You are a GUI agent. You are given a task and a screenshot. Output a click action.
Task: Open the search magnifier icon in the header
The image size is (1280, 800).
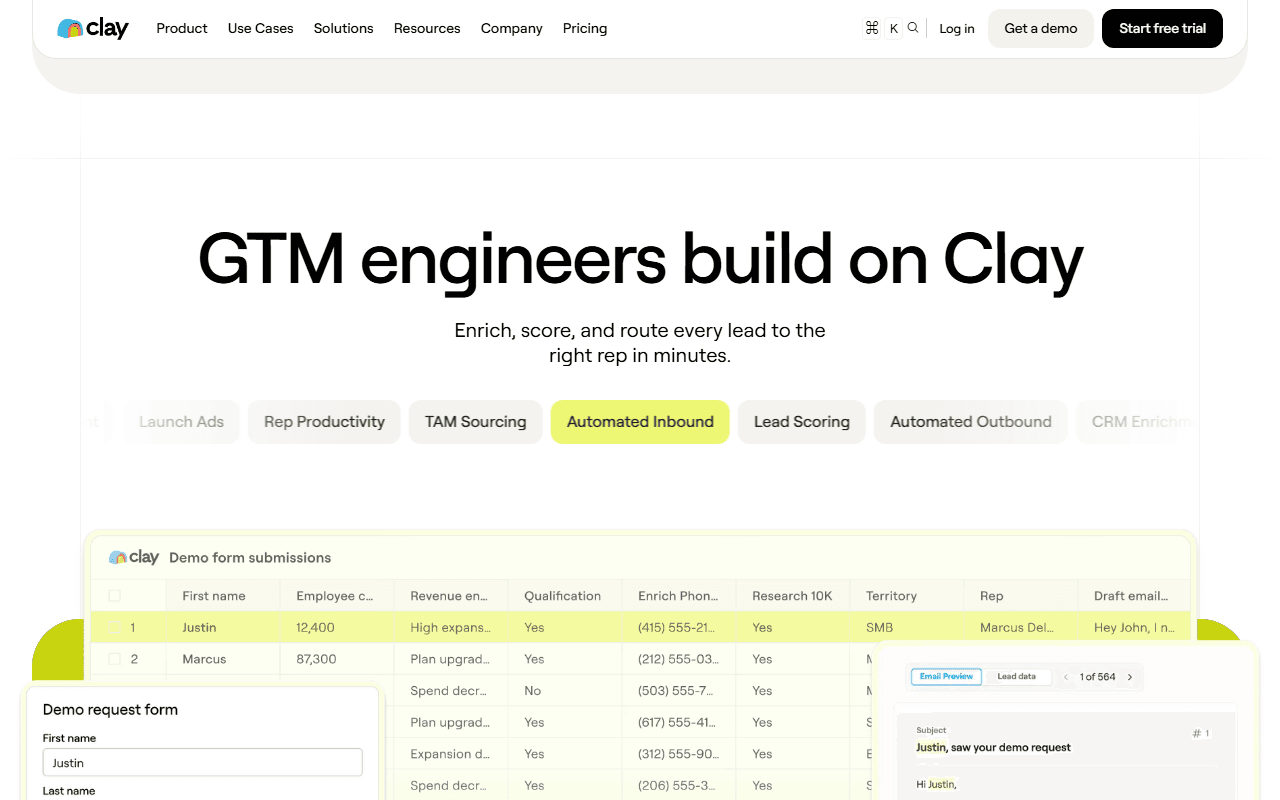(913, 28)
